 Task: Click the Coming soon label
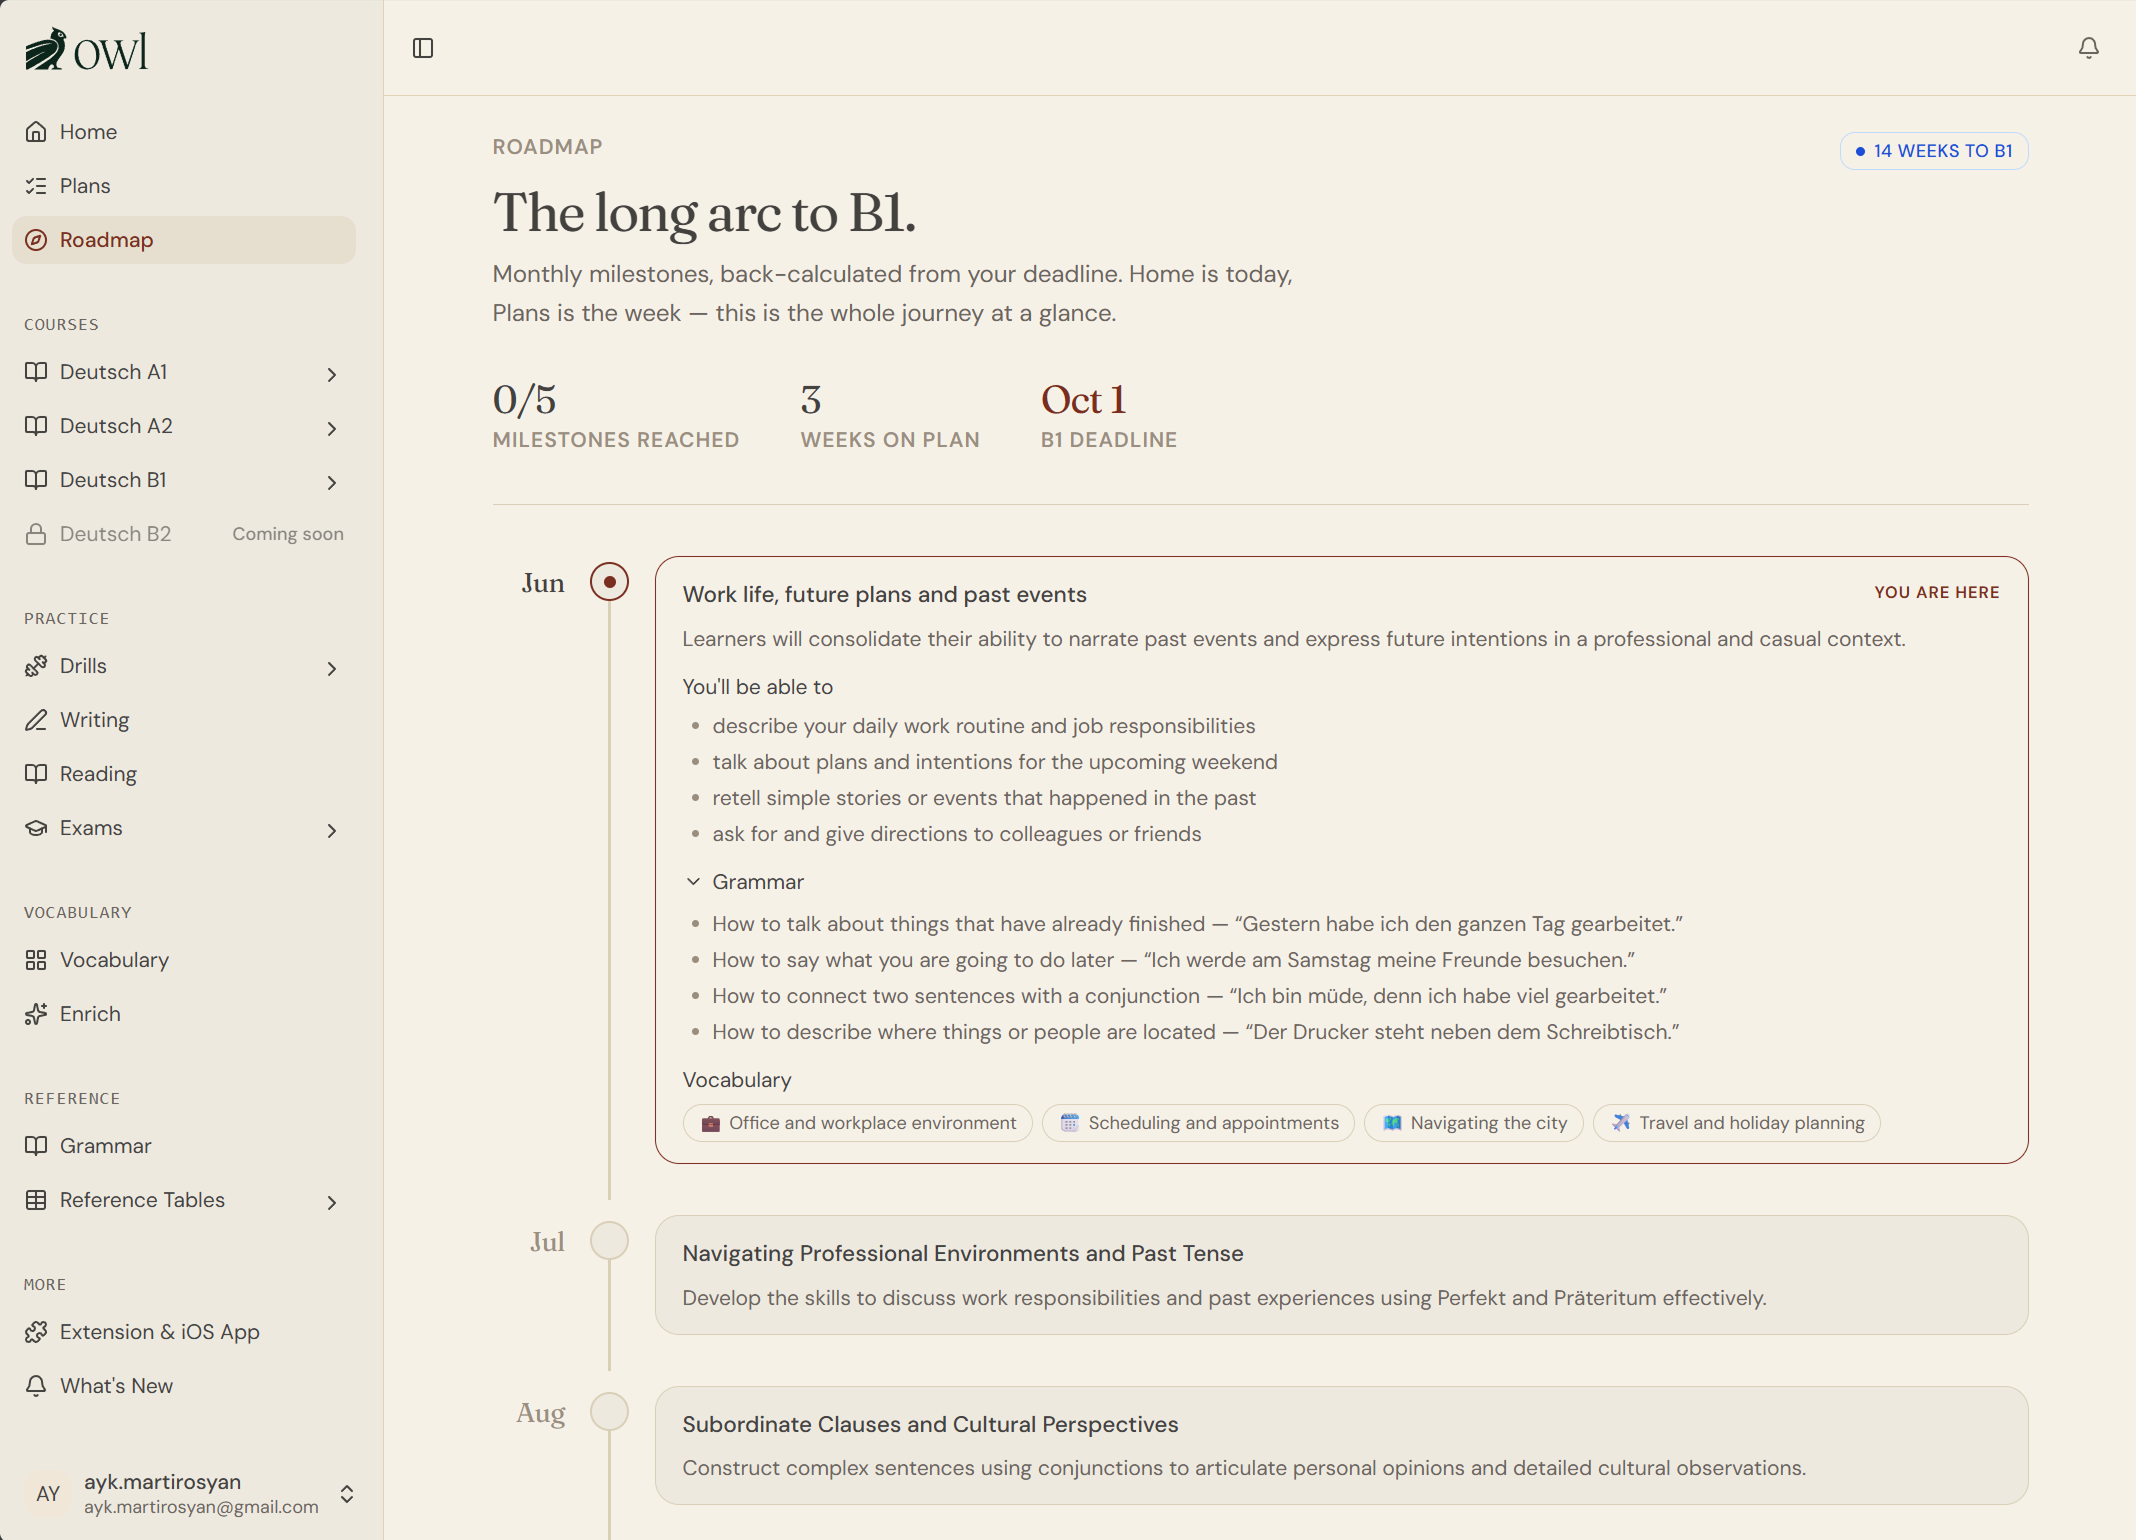[x=288, y=534]
